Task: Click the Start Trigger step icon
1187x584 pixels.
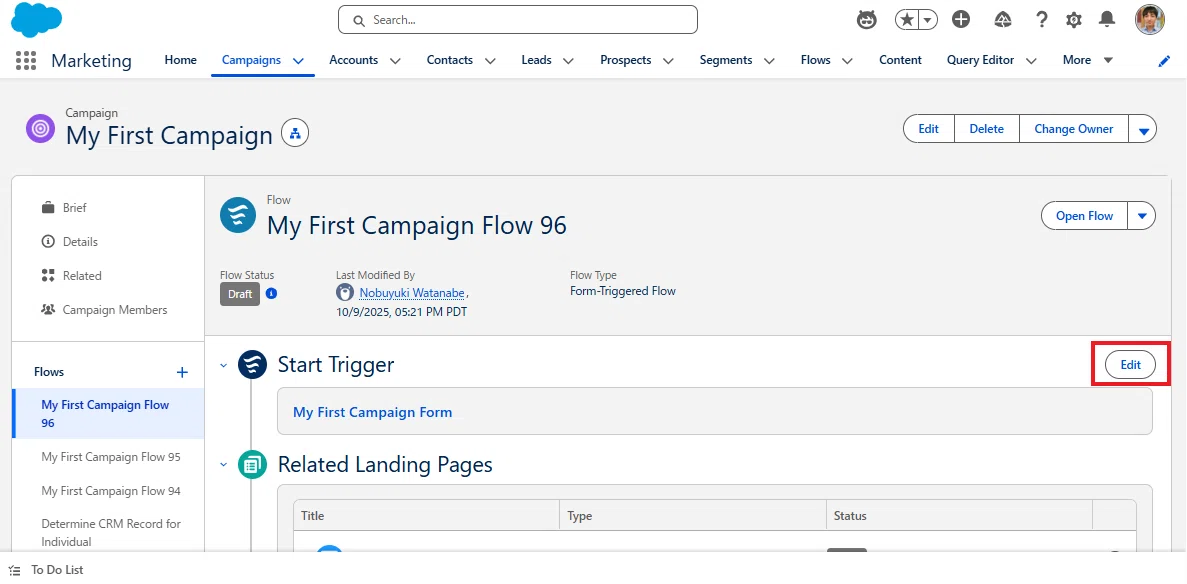Action: (253, 364)
